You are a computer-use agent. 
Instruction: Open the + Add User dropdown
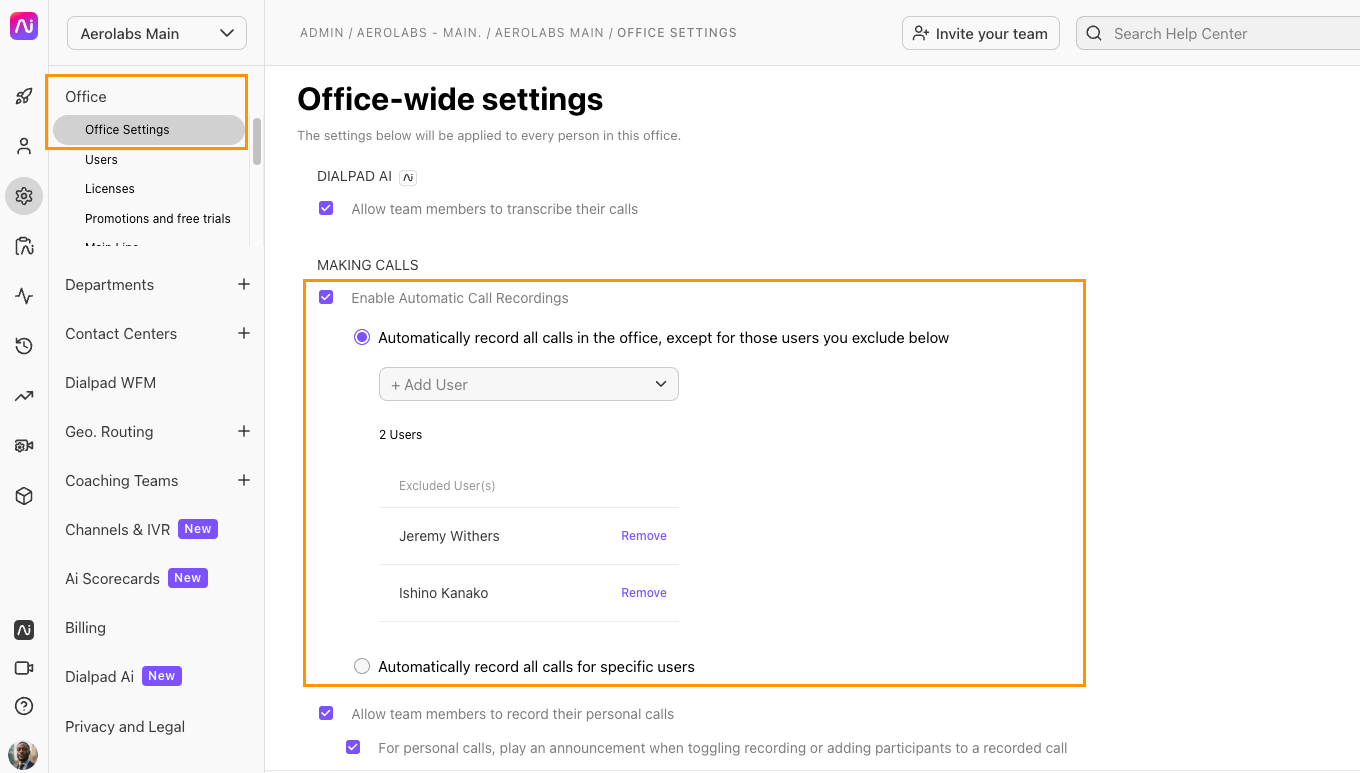(529, 384)
